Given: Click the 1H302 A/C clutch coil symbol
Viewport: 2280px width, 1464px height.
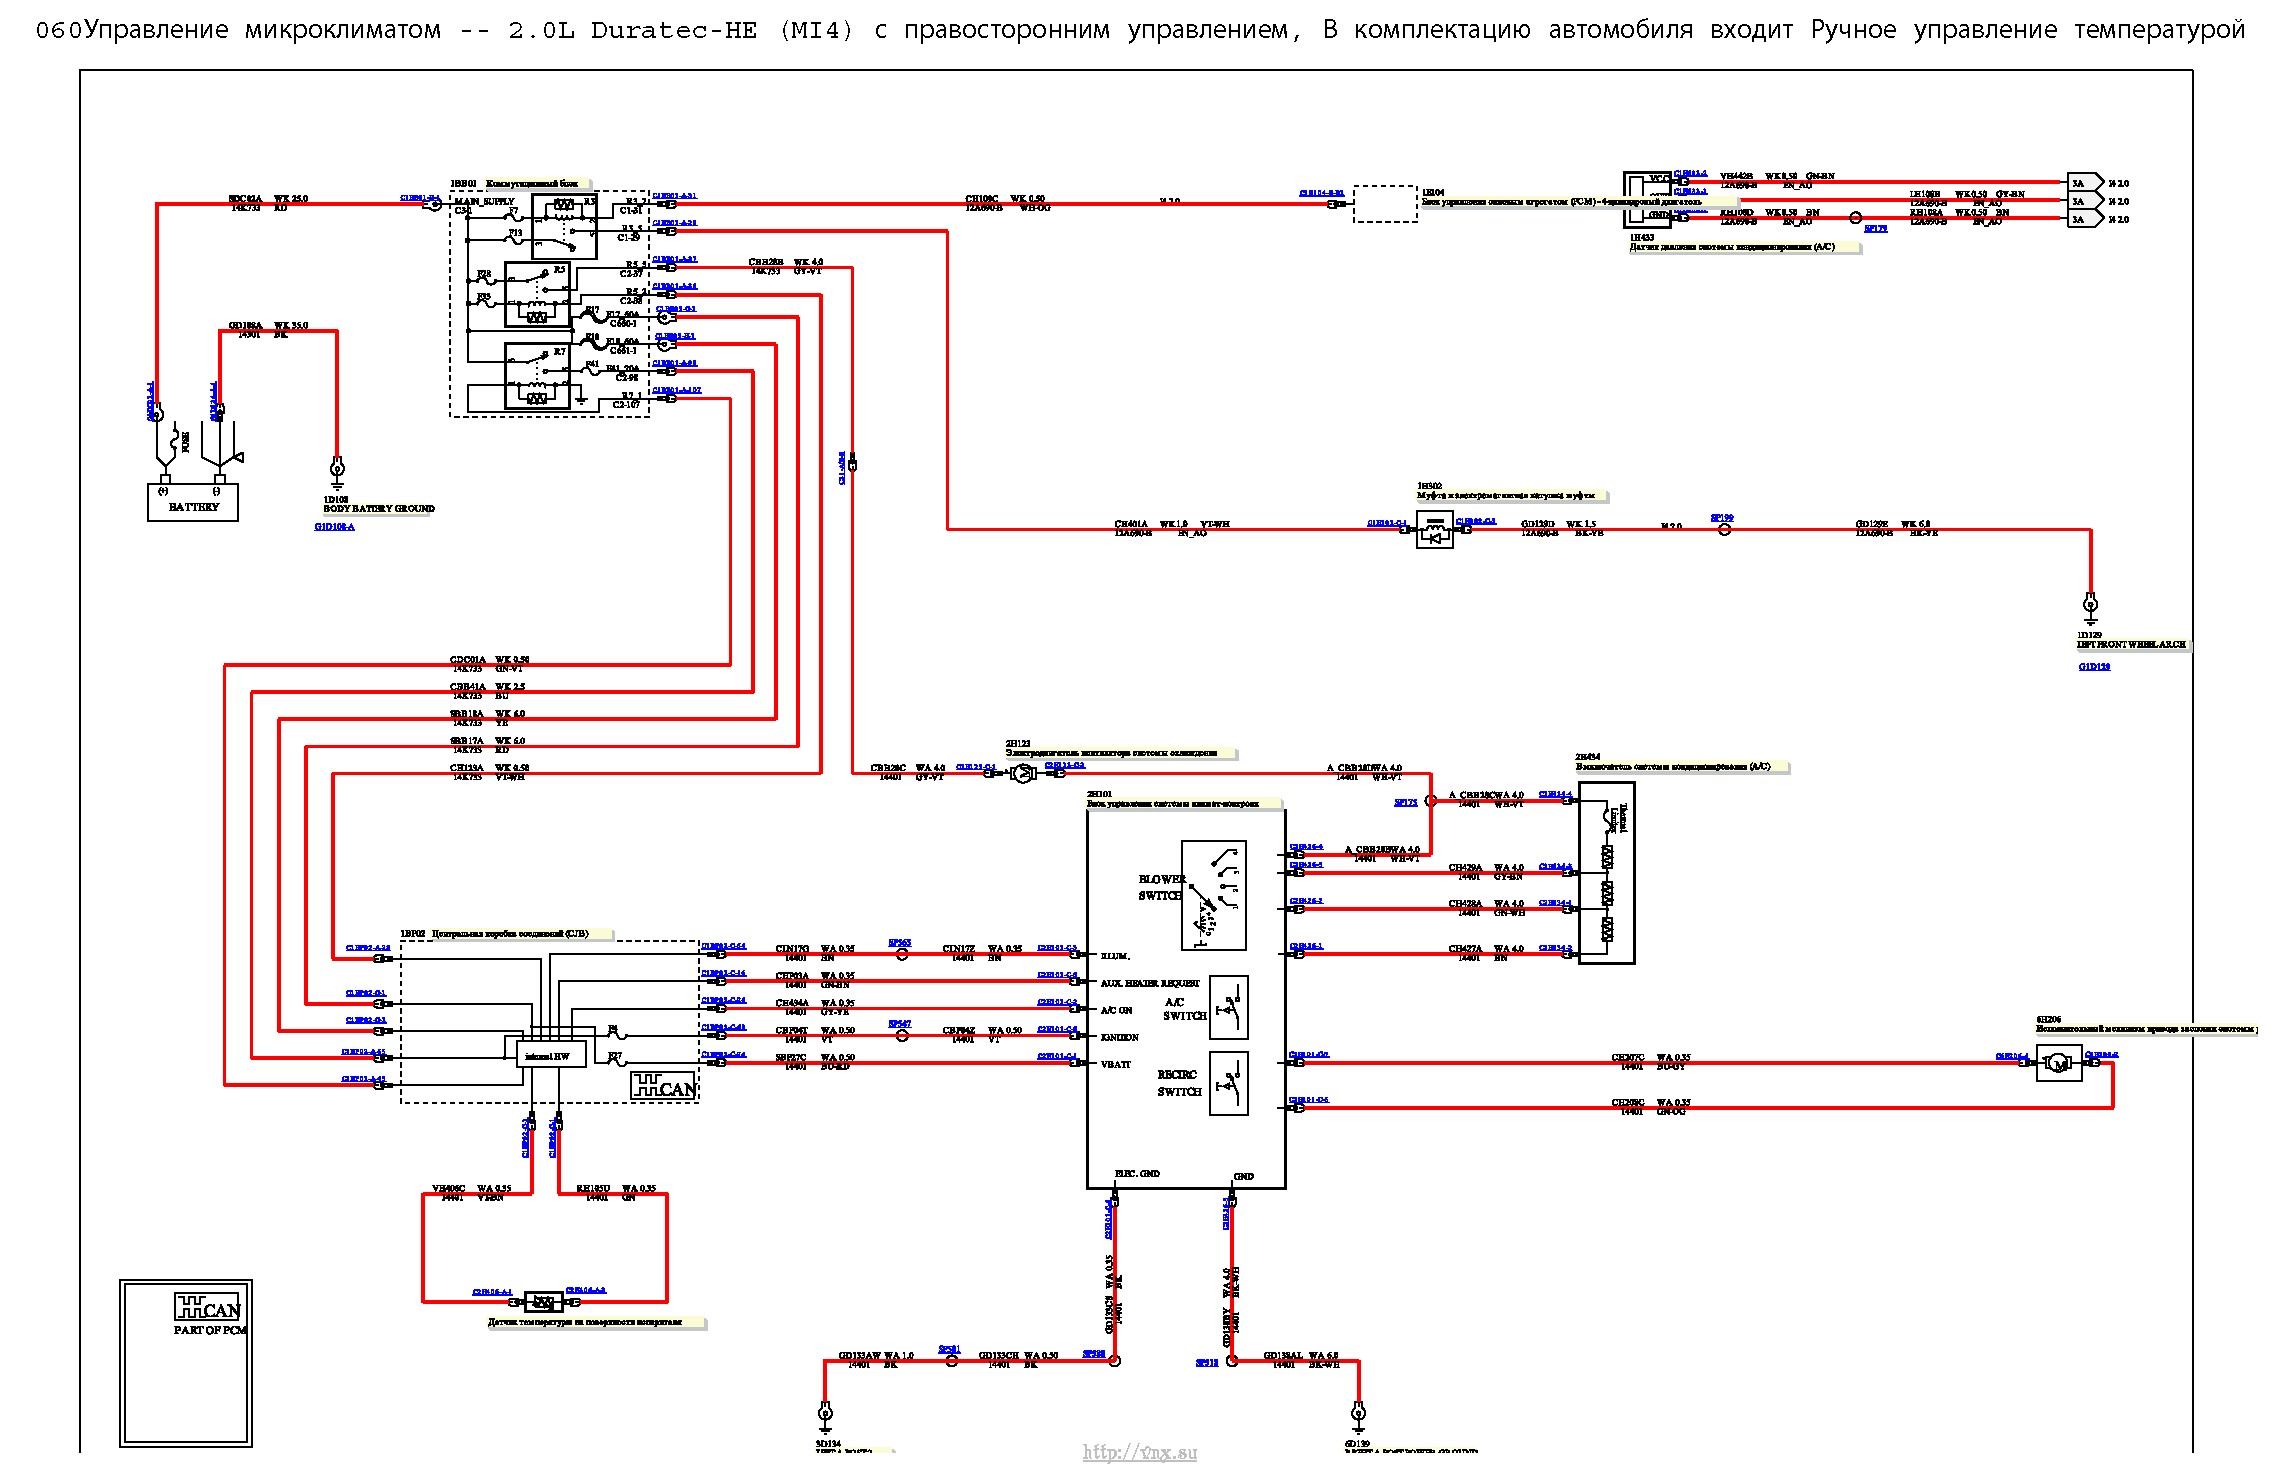Looking at the screenshot, I should point(1435,530).
